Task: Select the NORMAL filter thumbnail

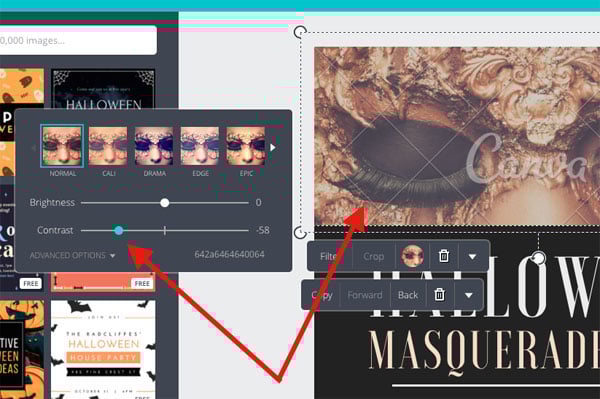Action: (62, 146)
